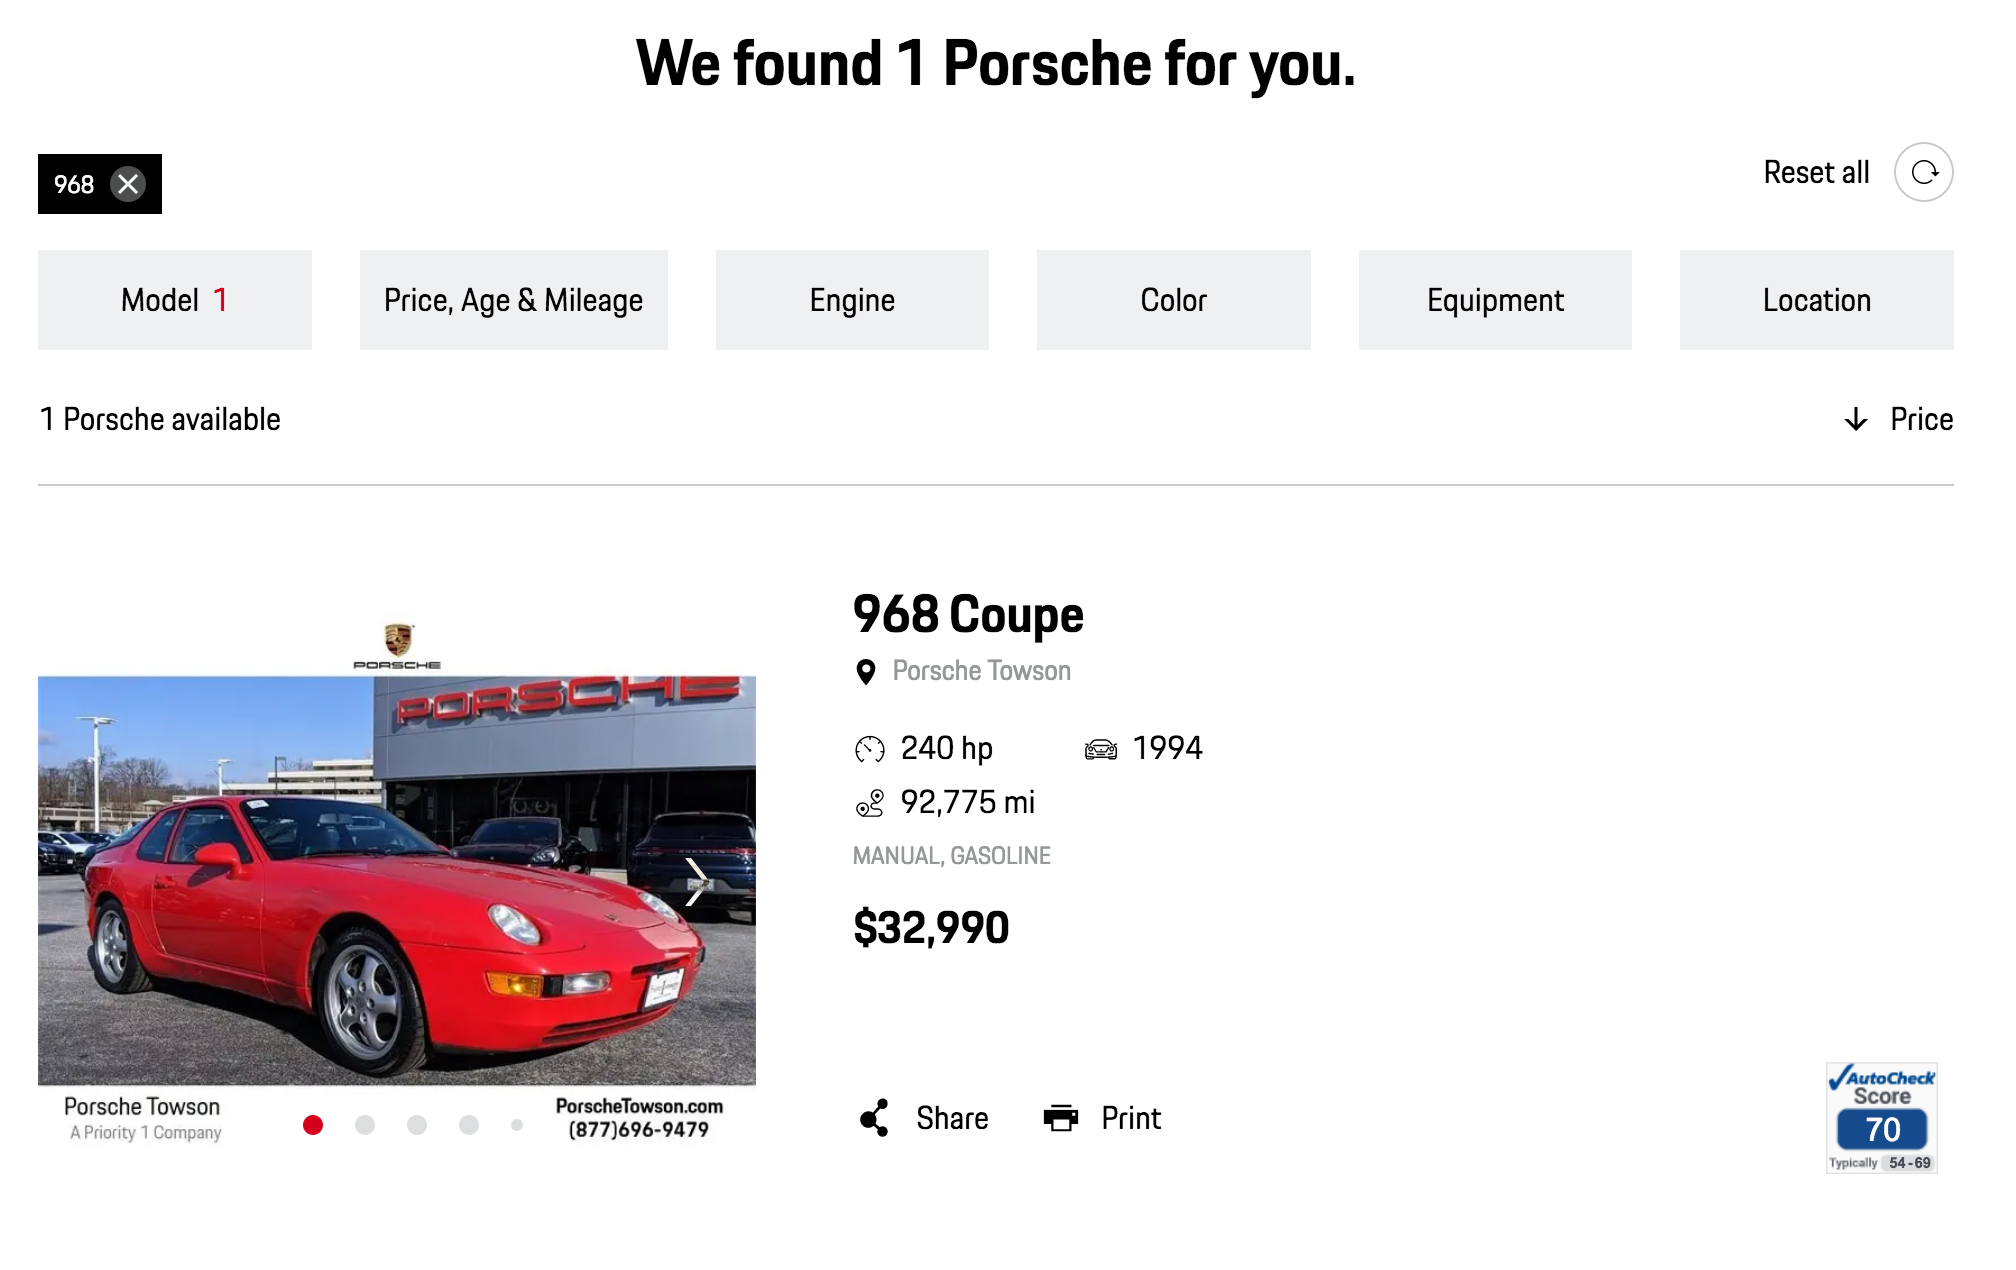The image size is (2016, 1270).
Task: Click the next image chevron arrow
Action: click(x=696, y=881)
